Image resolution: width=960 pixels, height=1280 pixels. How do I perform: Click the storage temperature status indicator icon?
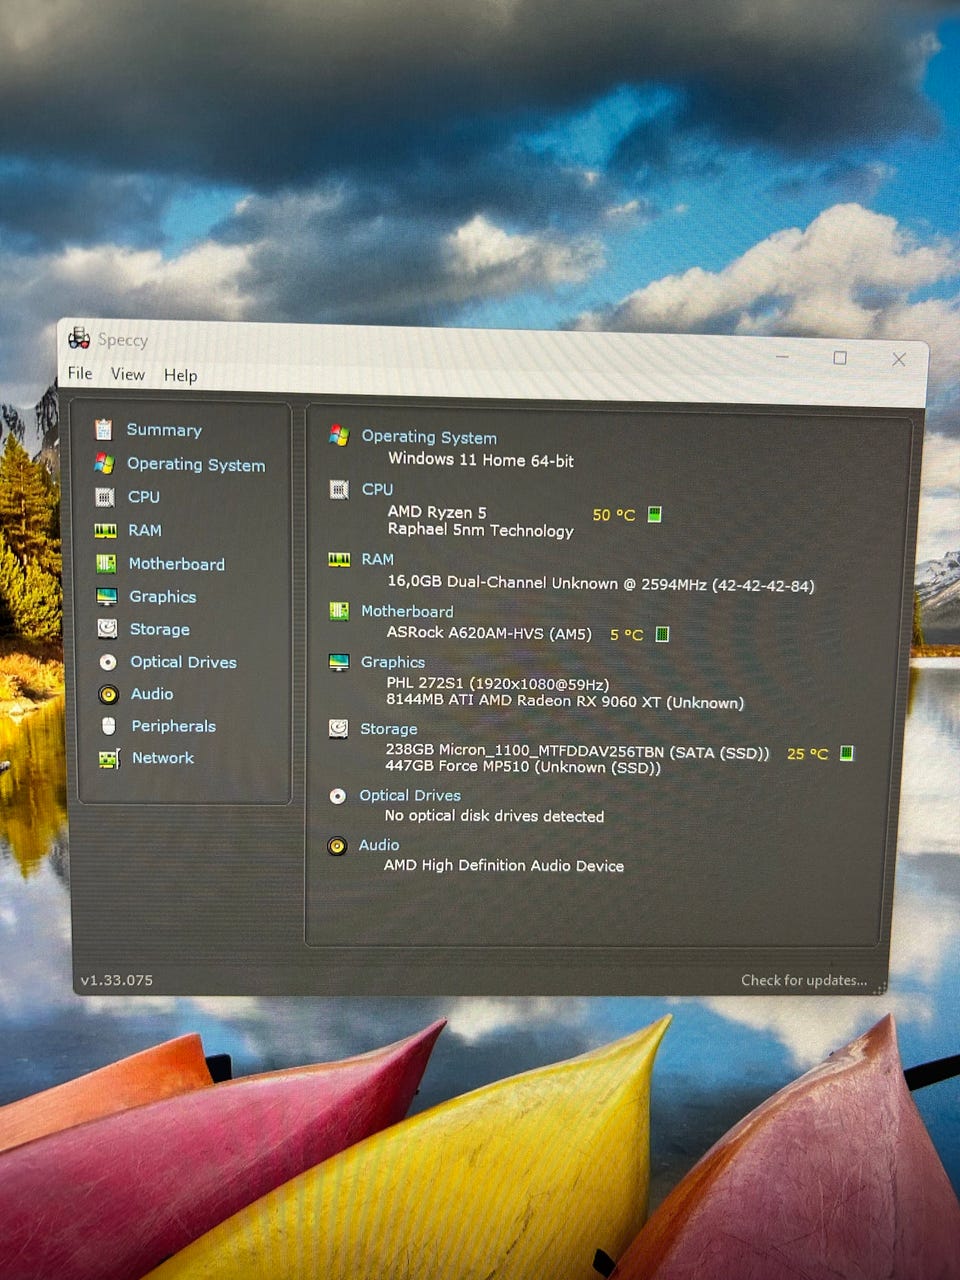coord(846,753)
